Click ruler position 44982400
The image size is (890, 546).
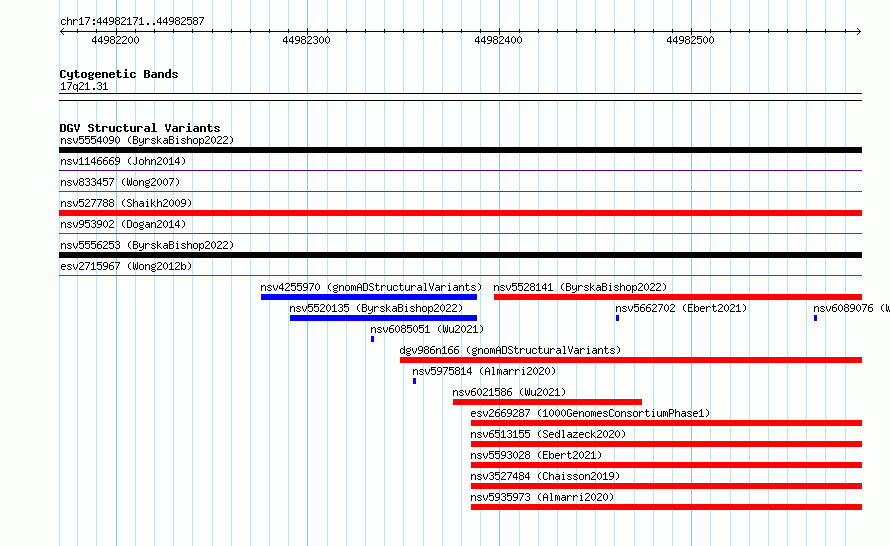tap(498, 40)
